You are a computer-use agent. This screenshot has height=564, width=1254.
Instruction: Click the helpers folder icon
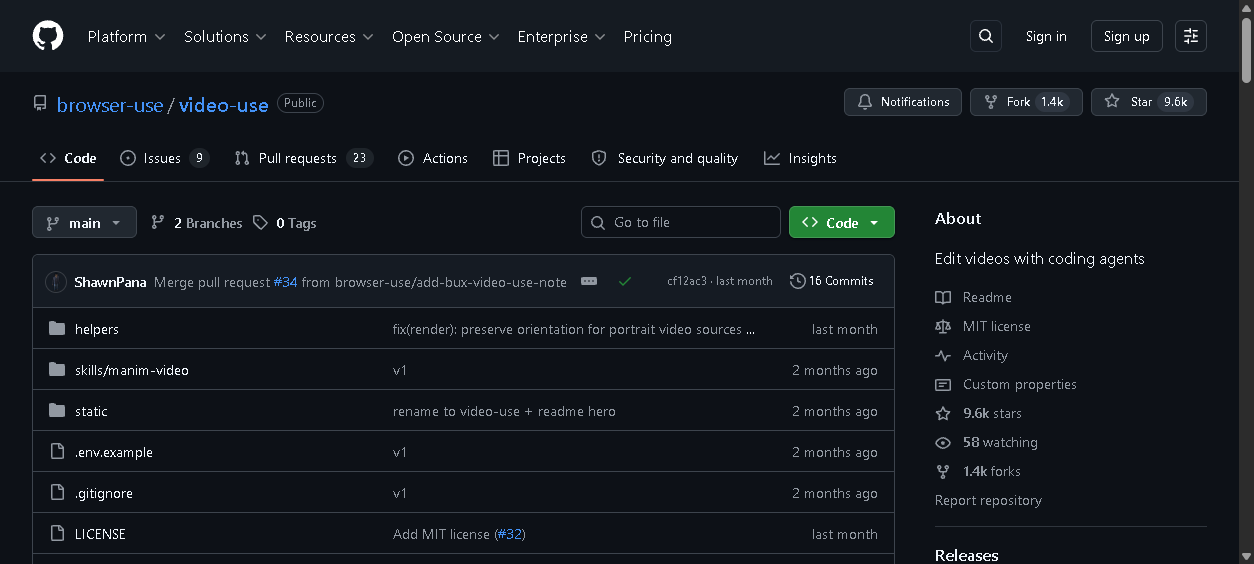click(x=57, y=329)
